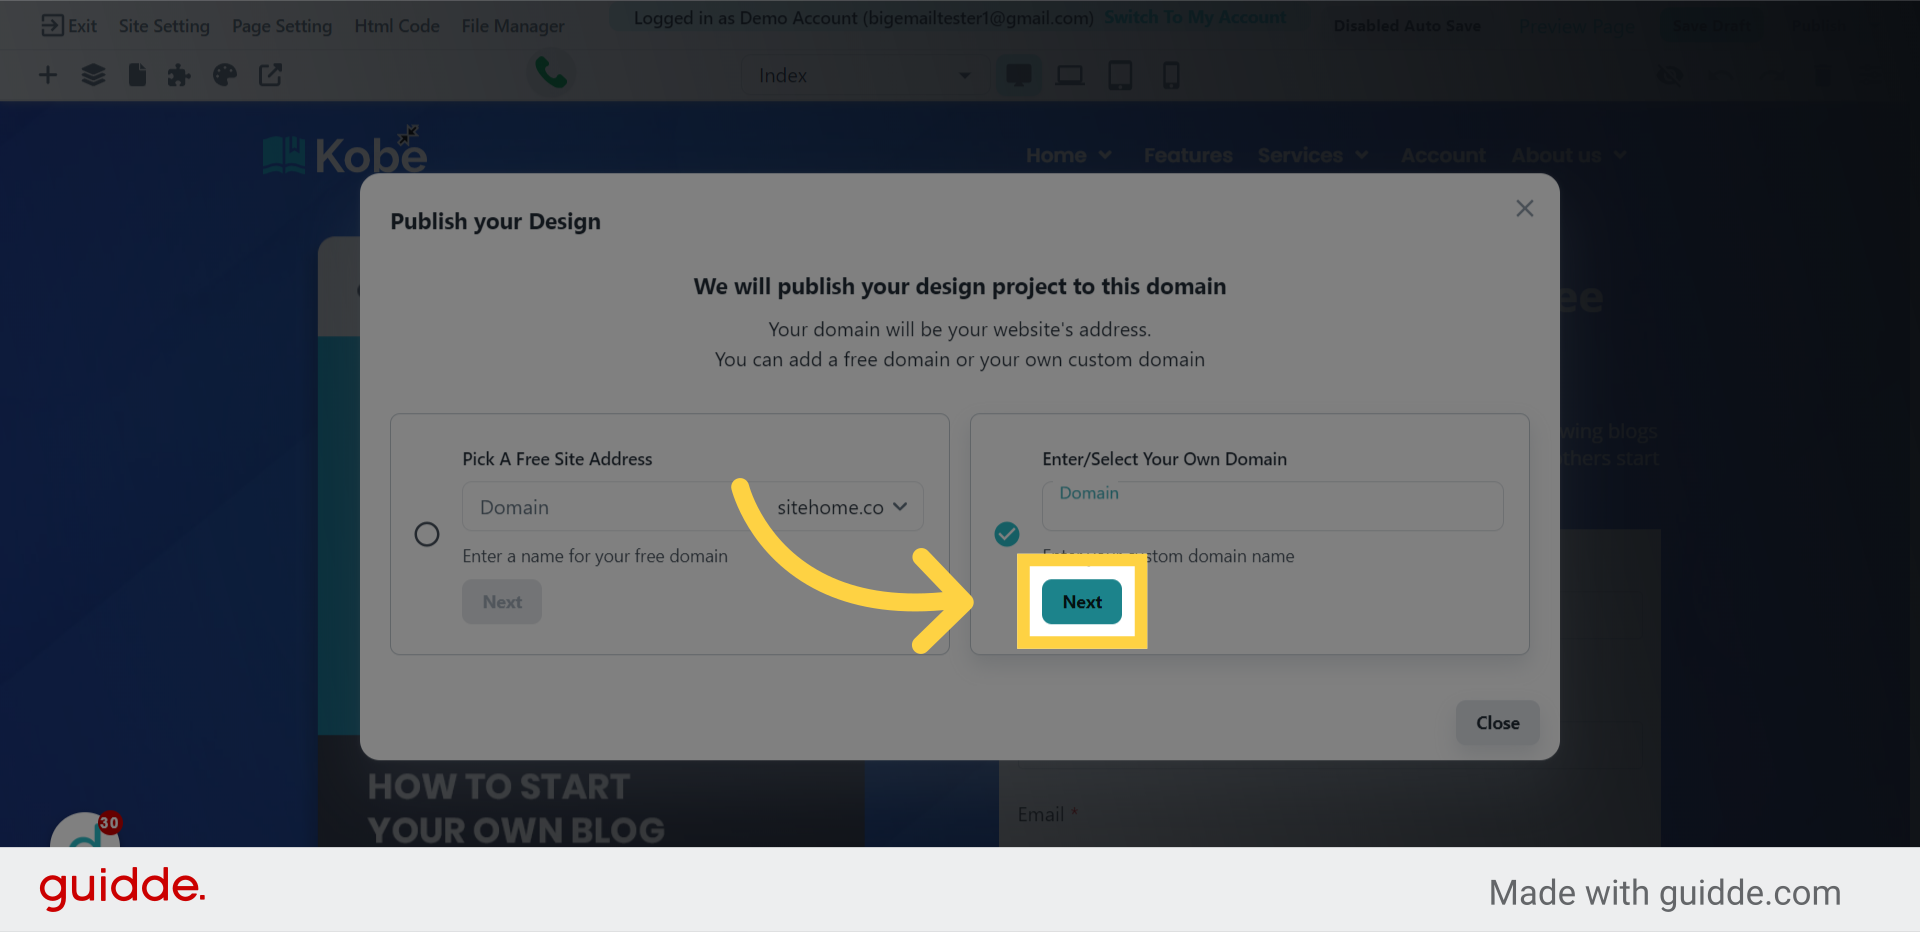Image resolution: width=1920 pixels, height=932 pixels.
Task: Click Disabled Auto Save in the top bar
Action: [x=1407, y=26]
